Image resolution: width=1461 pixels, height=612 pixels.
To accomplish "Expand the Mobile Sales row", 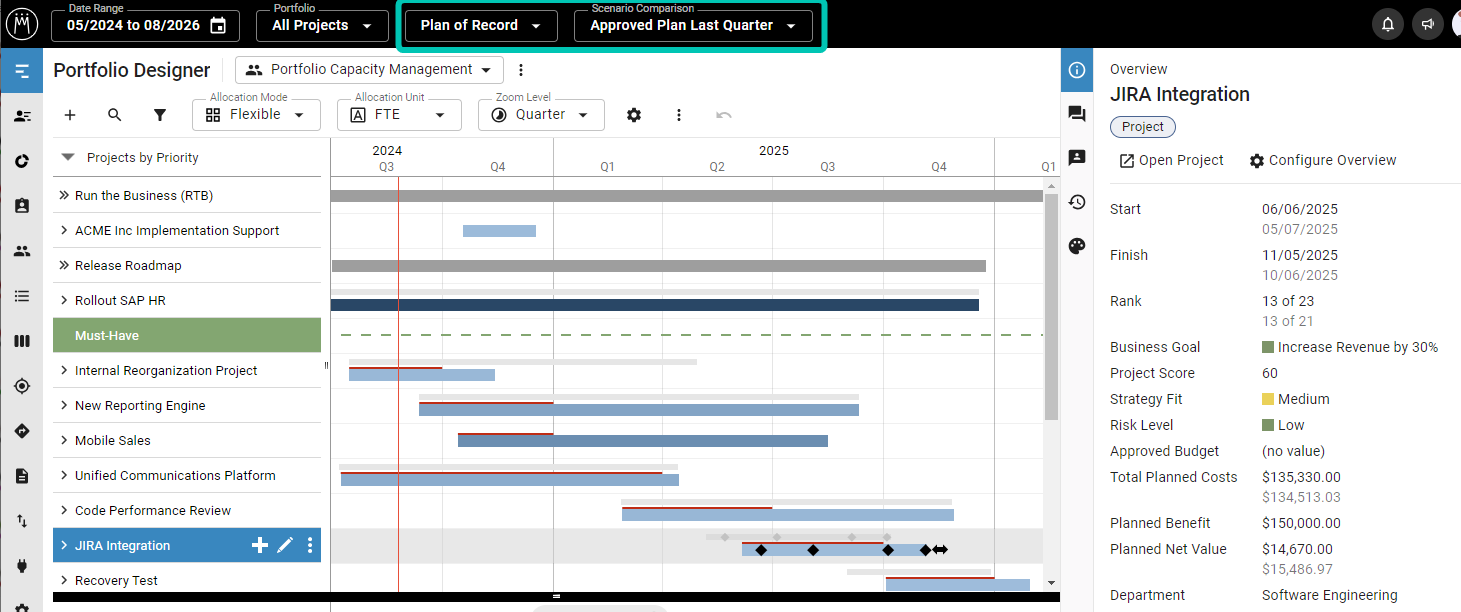I will (x=65, y=440).
